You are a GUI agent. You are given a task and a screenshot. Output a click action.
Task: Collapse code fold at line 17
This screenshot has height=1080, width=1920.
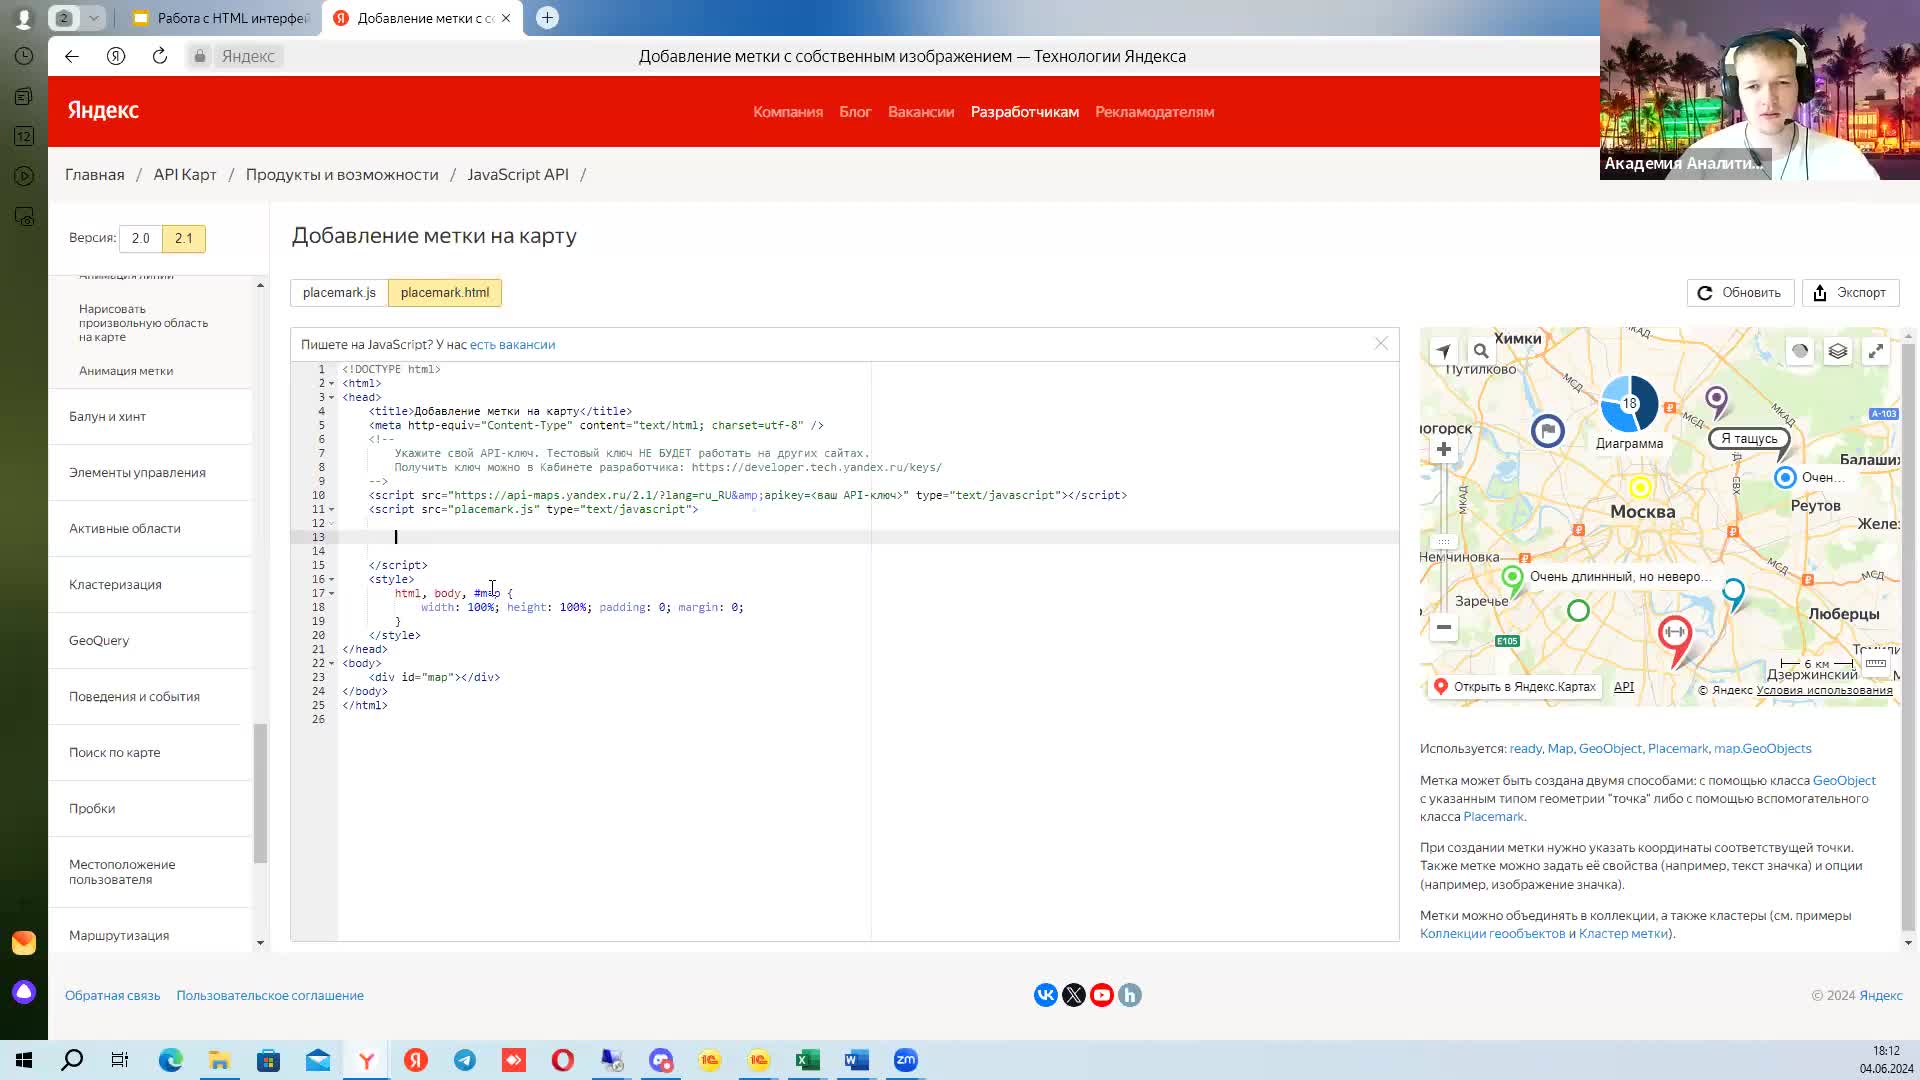332,594
